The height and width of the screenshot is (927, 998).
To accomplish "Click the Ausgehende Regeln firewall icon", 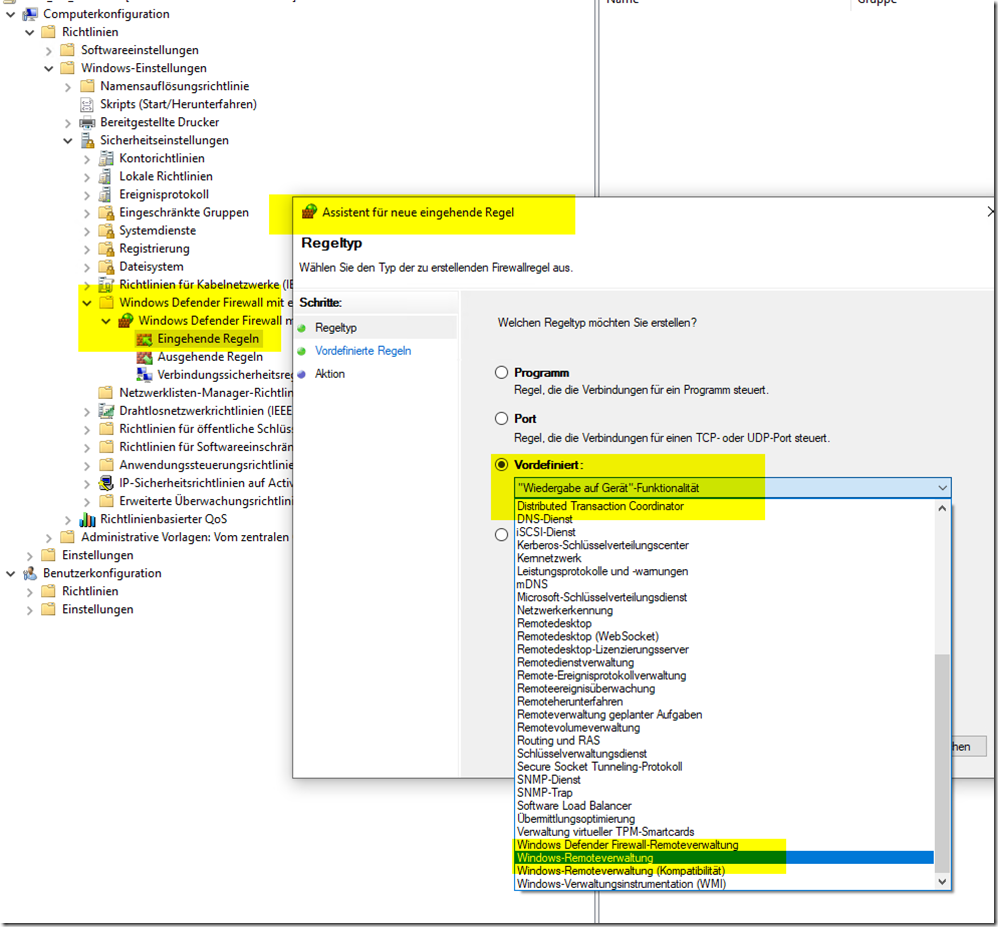I will (144, 357).
